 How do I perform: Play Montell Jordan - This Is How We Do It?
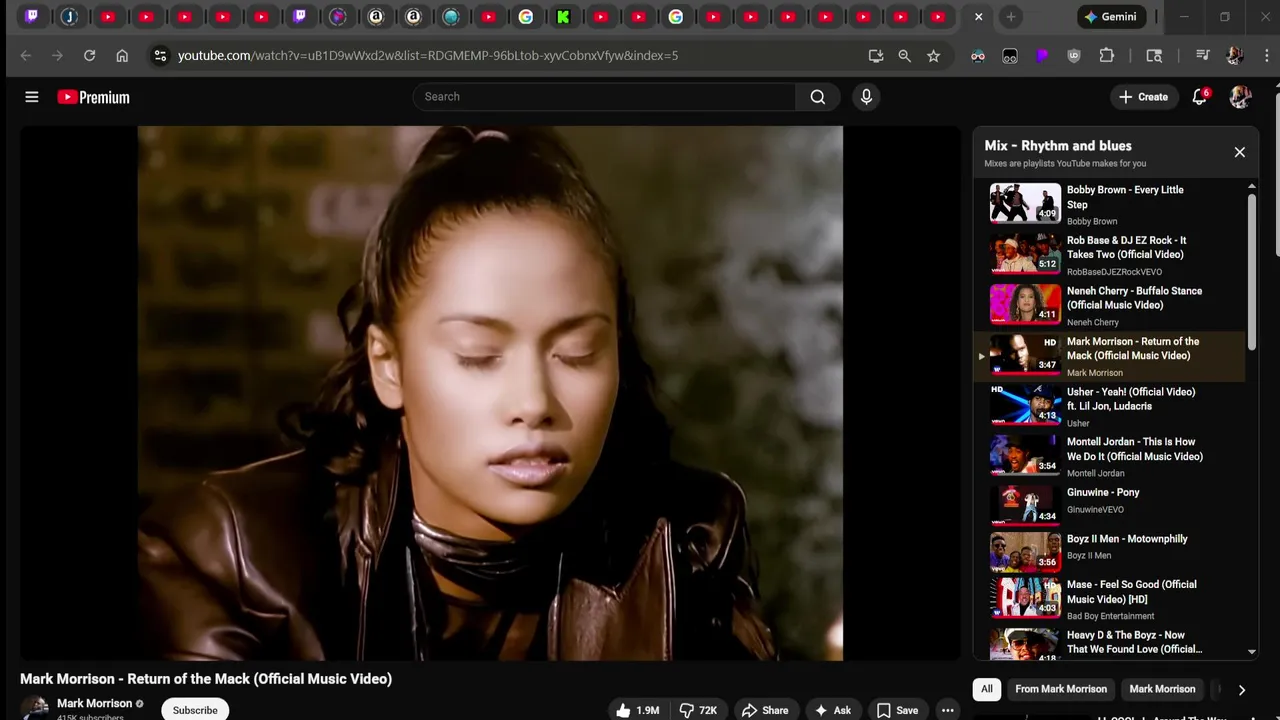point(1110,457)
